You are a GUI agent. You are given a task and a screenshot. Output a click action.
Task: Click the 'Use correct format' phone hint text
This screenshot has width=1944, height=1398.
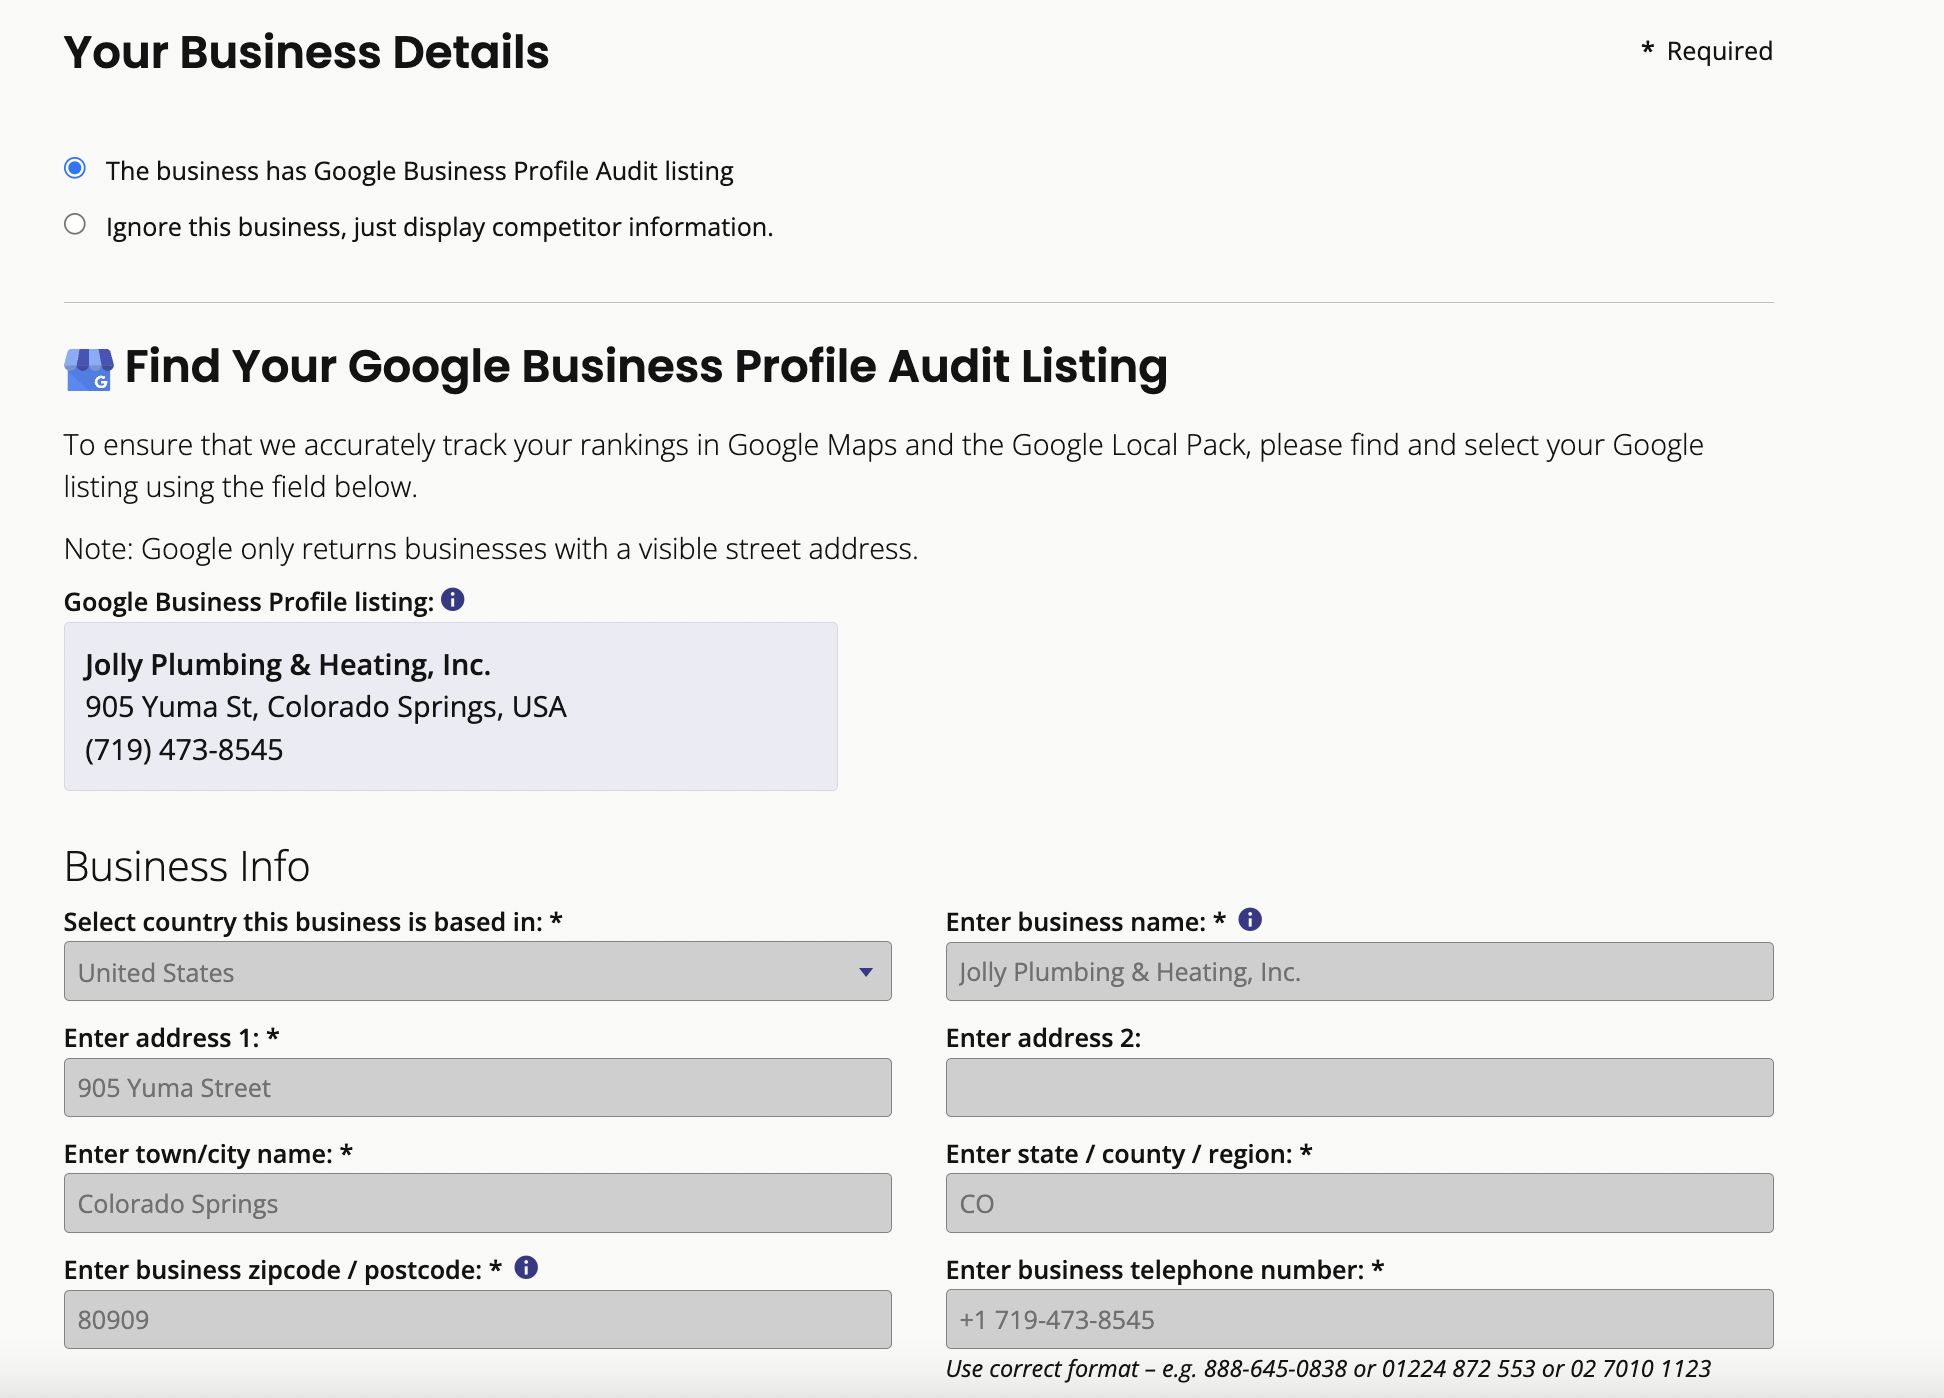click(x=1328, y=1369)
